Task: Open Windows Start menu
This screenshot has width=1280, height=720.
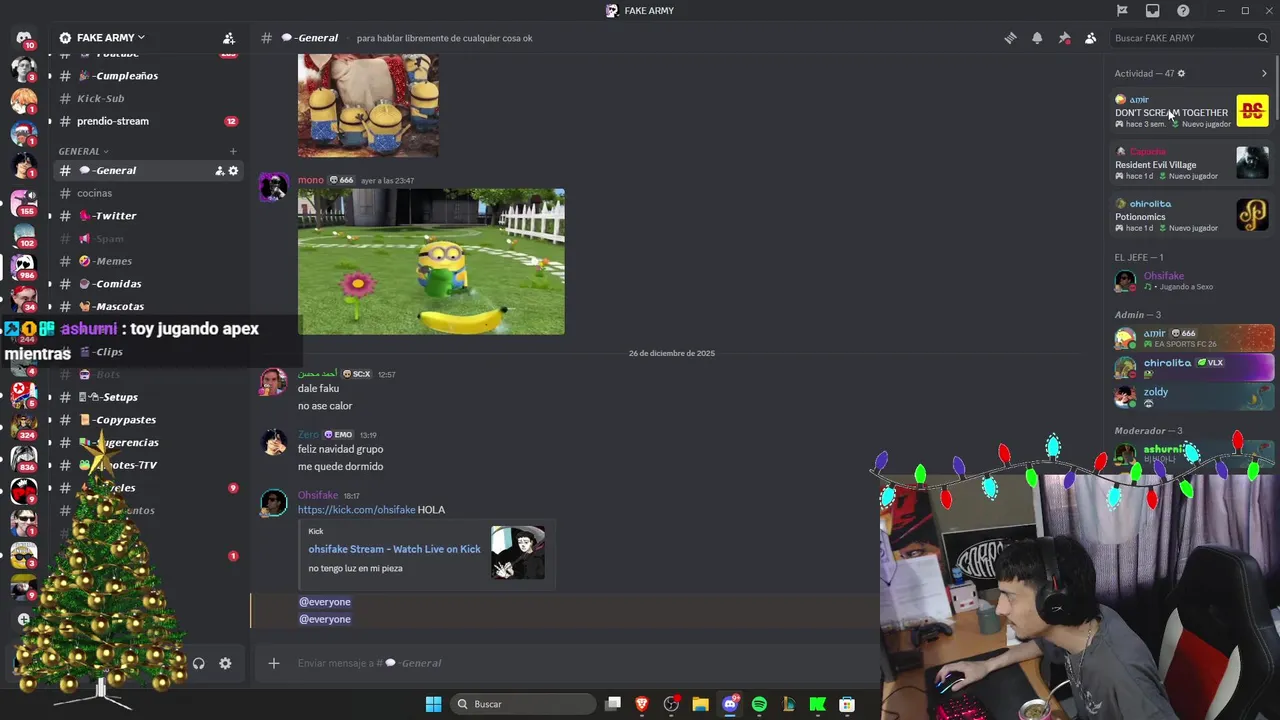Action: (433, 704)
